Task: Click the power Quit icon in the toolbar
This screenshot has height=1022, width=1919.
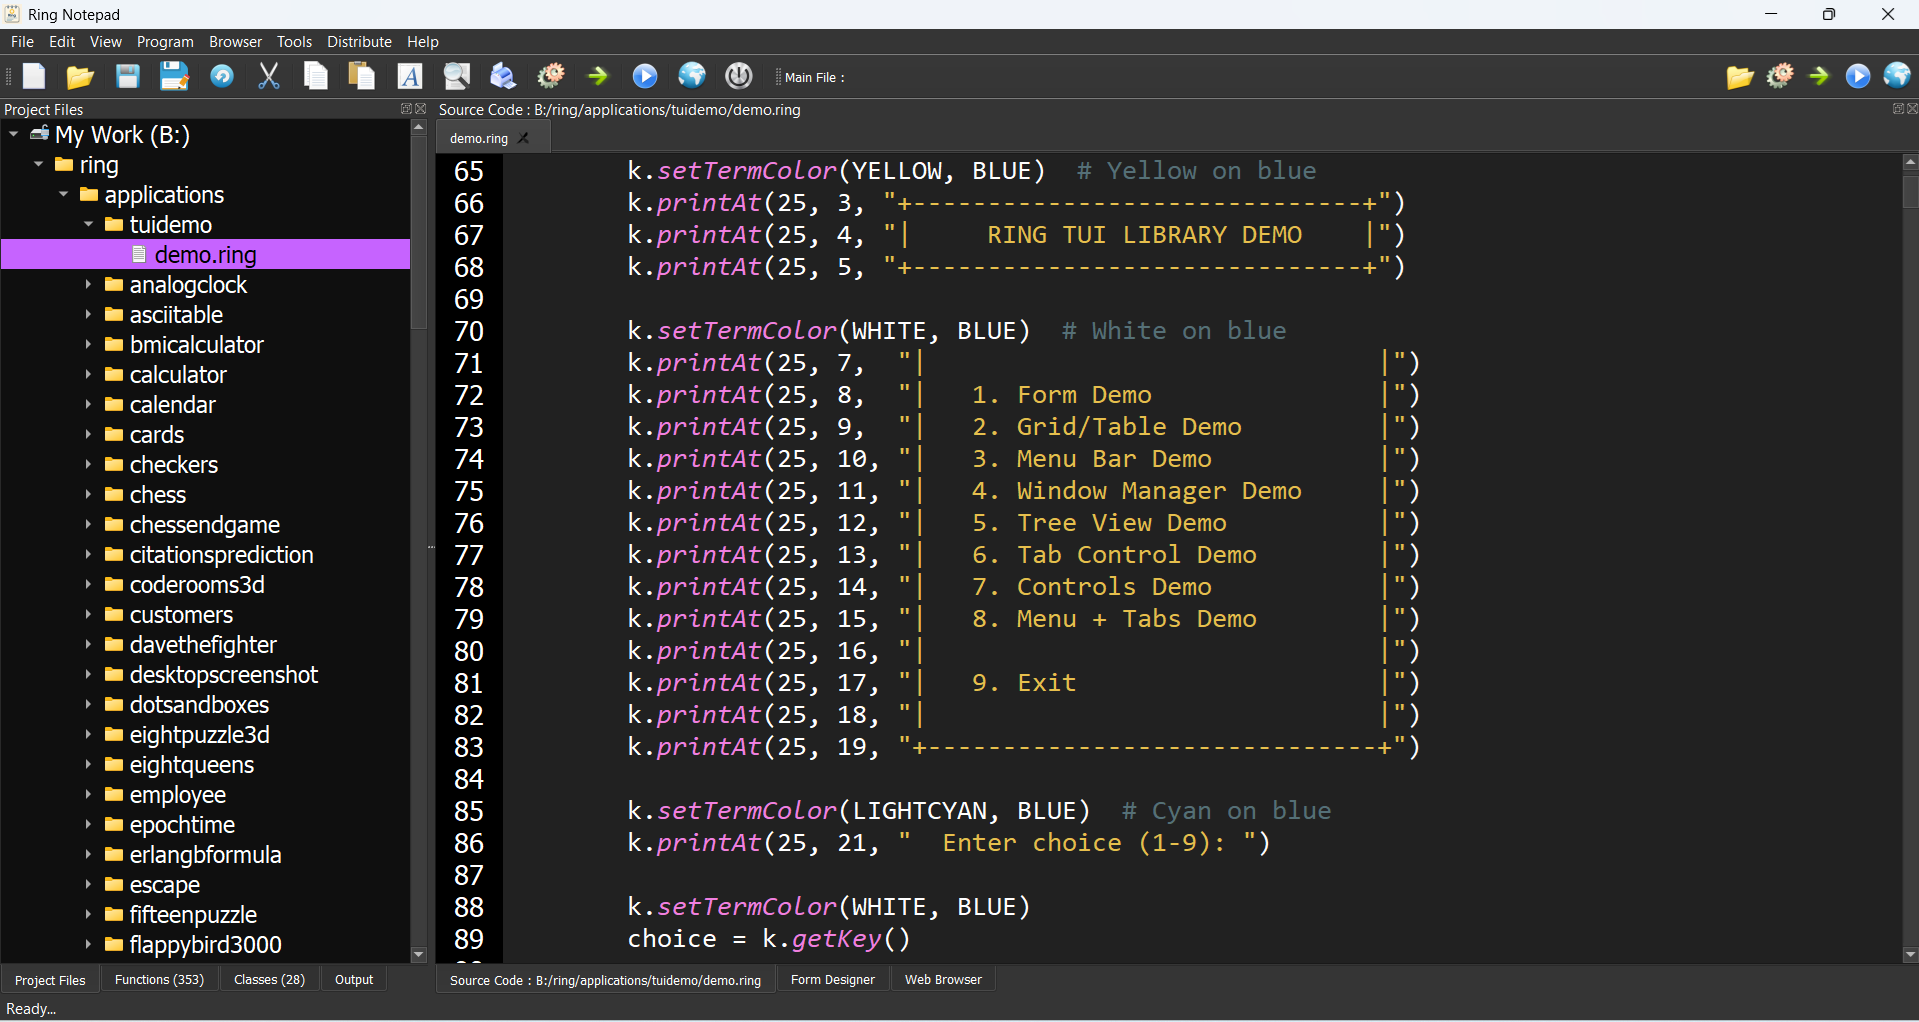Action: [x=739, y=77]
